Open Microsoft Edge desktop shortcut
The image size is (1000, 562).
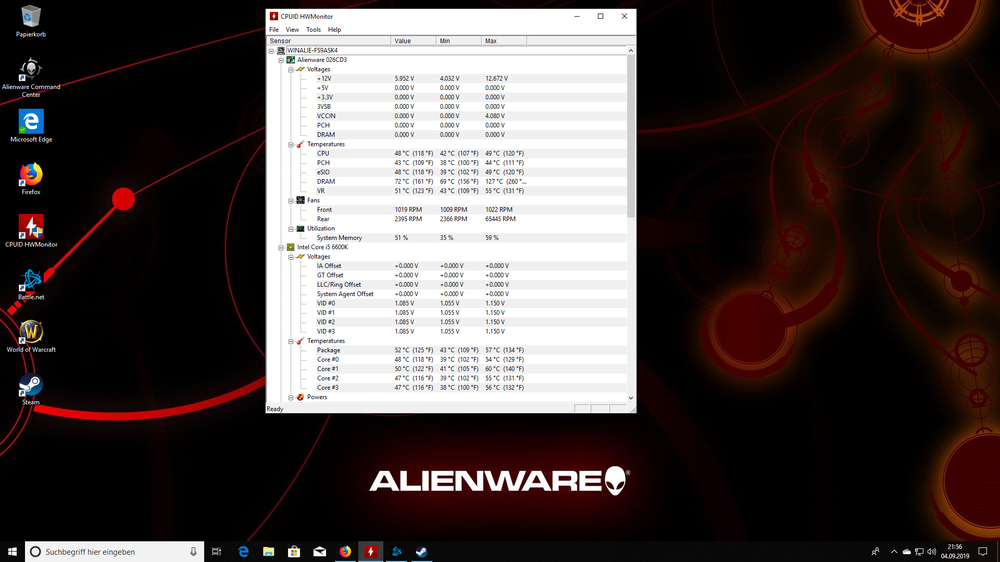(x=31, y=122)
